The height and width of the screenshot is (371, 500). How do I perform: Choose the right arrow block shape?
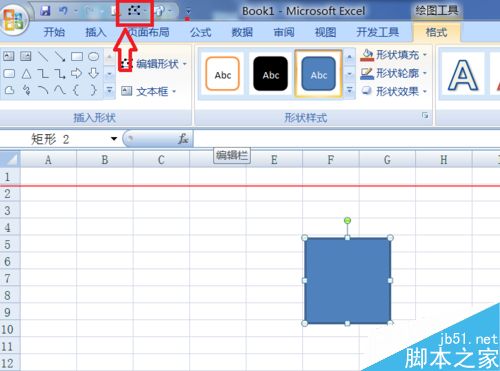point(77,73)
